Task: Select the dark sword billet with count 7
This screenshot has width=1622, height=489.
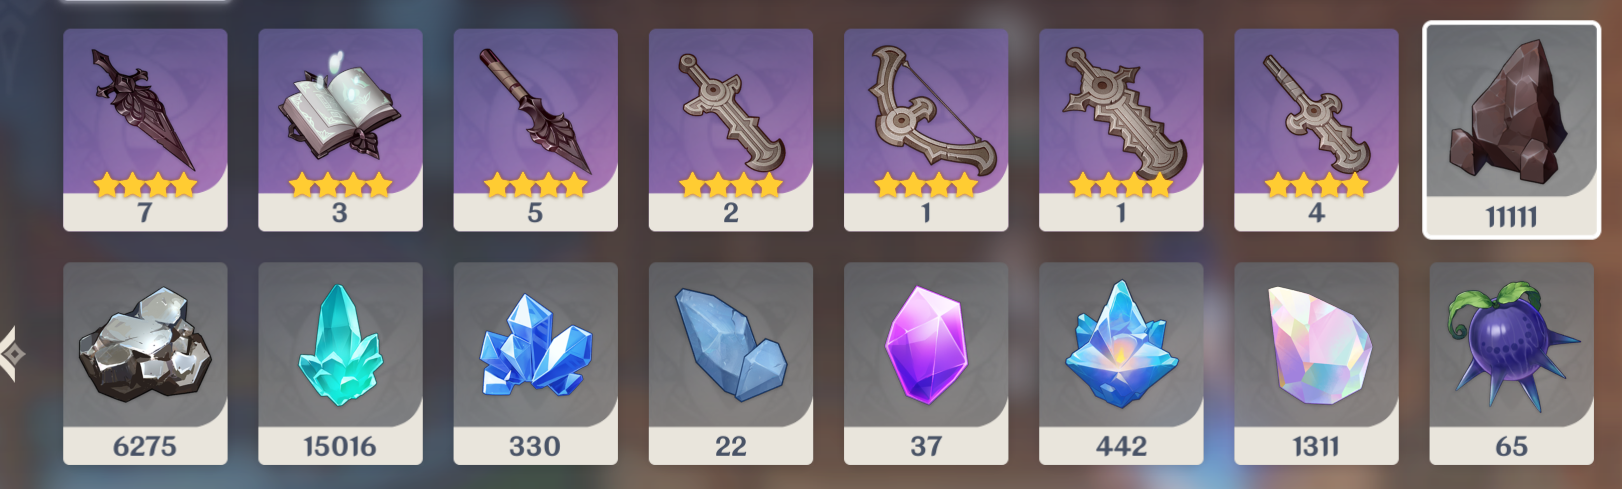Action: click(145, 130)
